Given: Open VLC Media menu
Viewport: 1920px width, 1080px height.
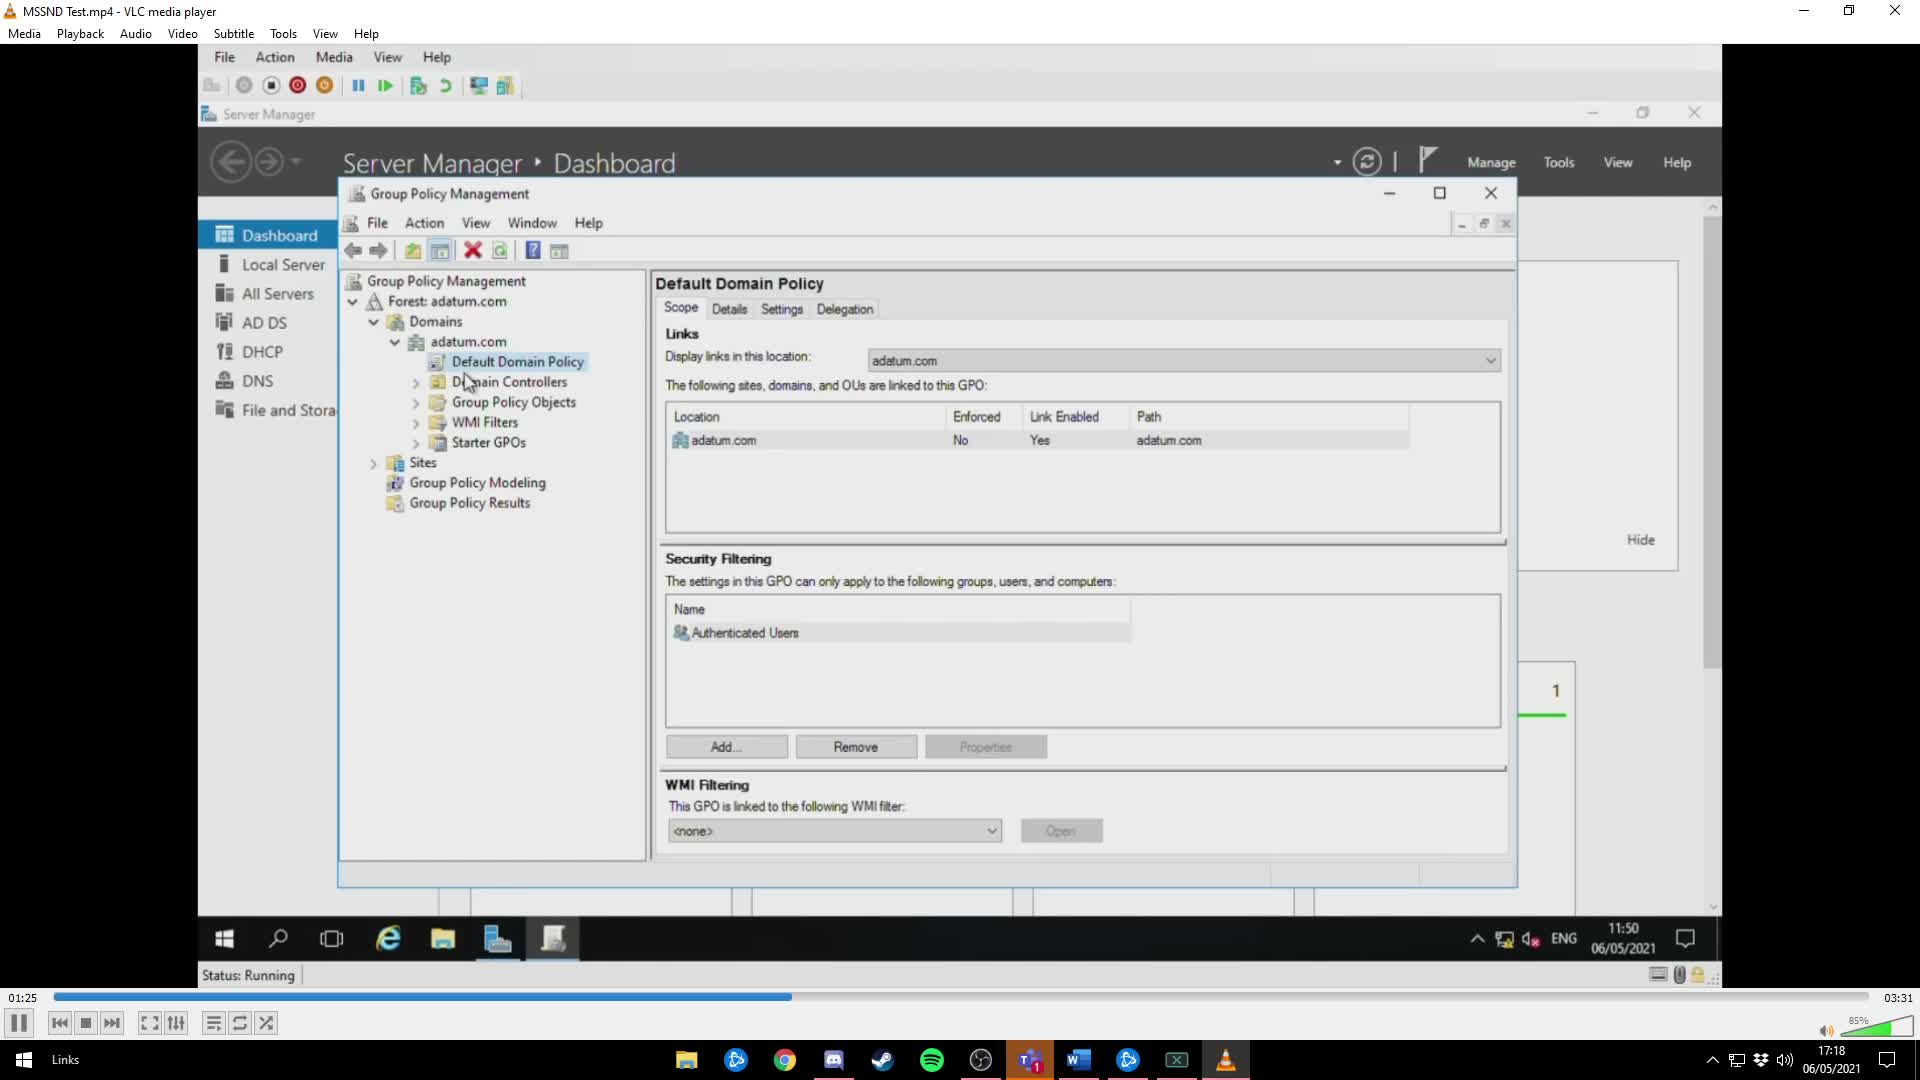Looking at the screenshot, I should 24,33.
